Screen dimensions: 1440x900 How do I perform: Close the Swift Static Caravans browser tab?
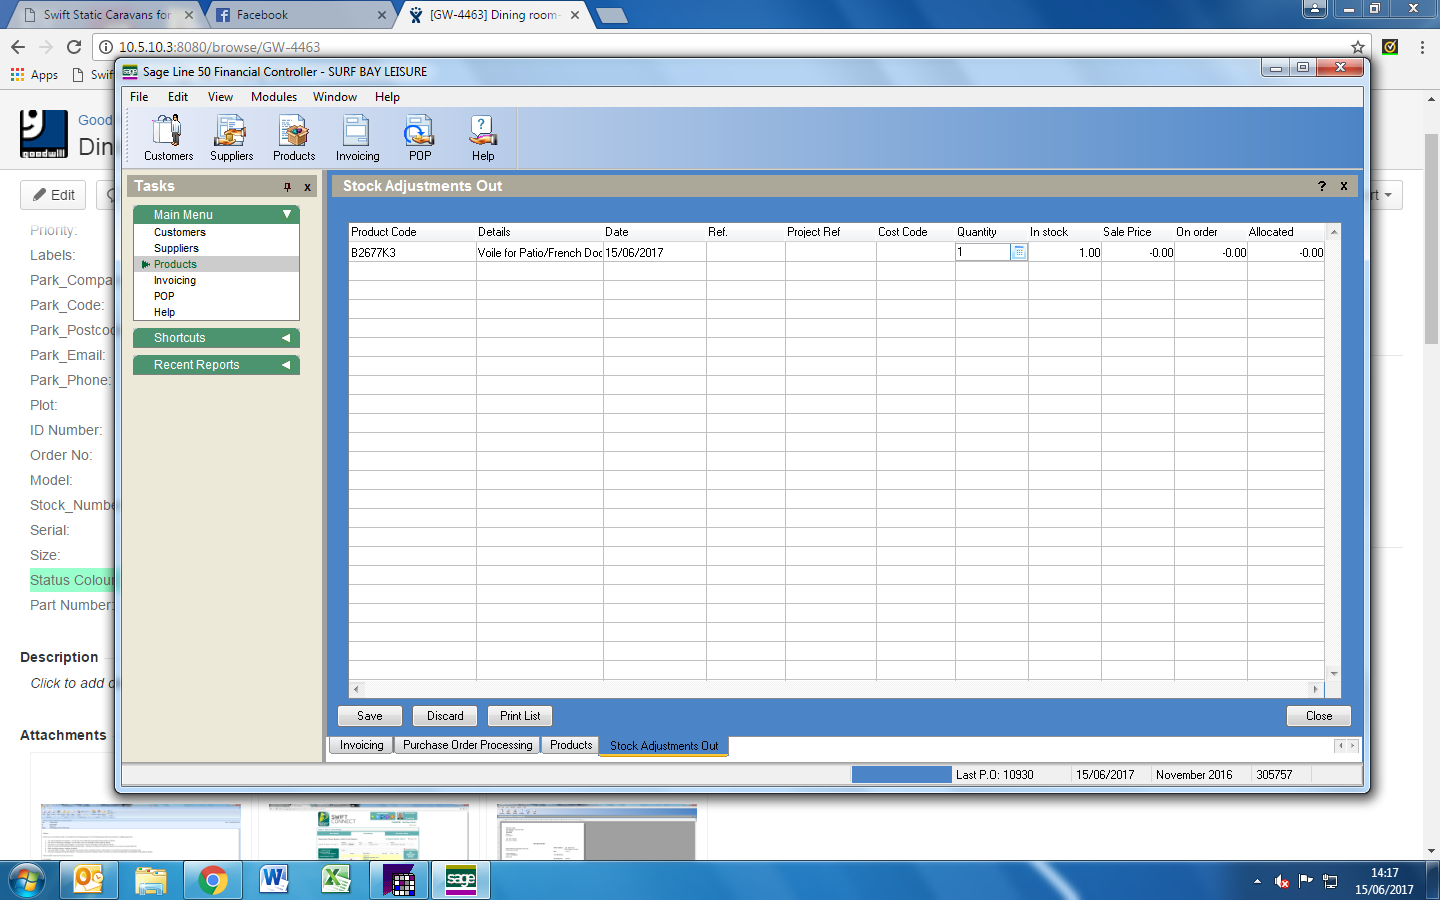pos(189,15)
